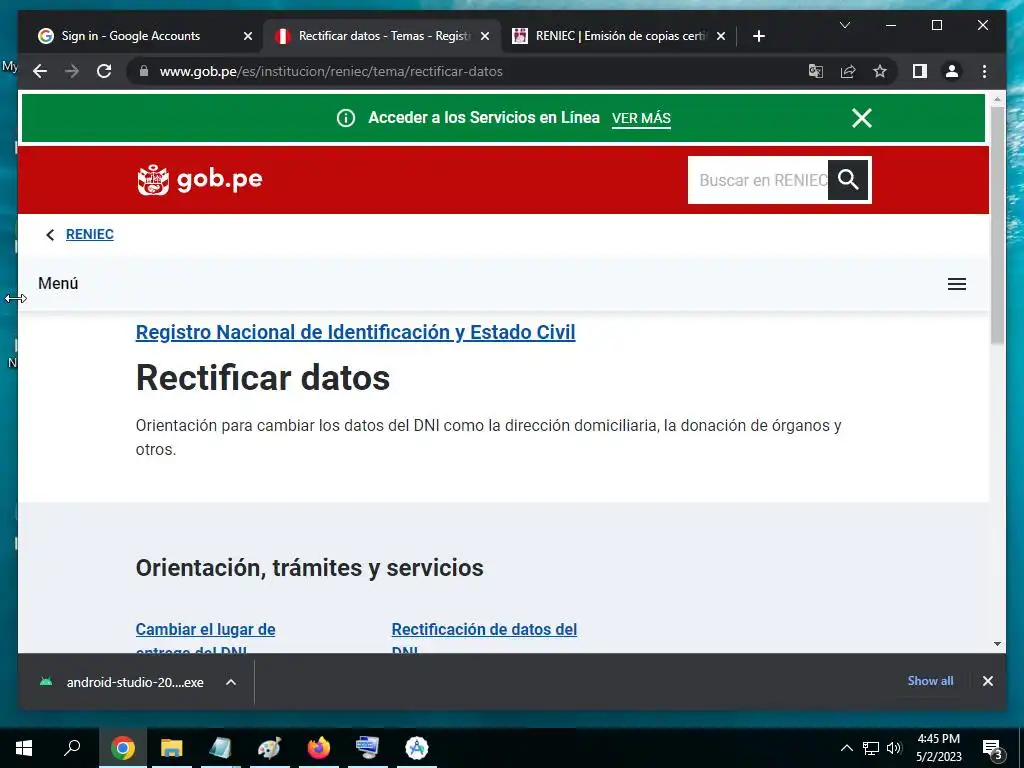Open the clock showing 4:45 PM
1024x768 pixels.
pos(938,748)
